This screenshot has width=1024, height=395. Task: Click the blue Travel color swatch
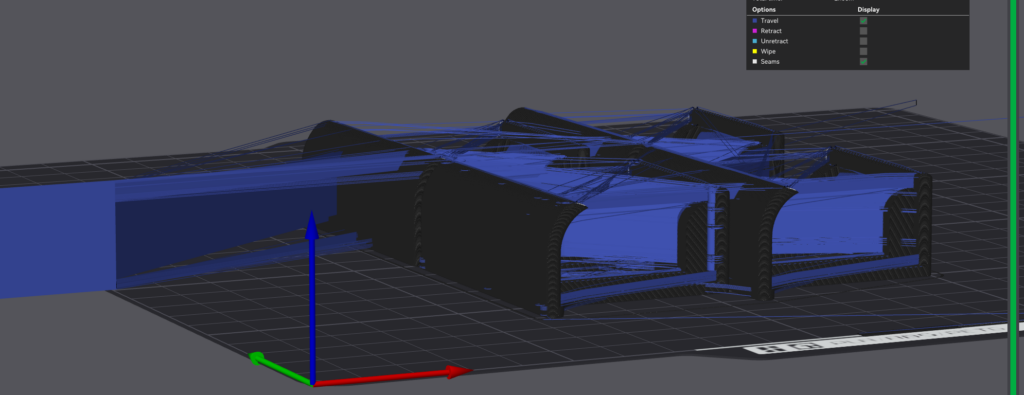tap(754, 21)
